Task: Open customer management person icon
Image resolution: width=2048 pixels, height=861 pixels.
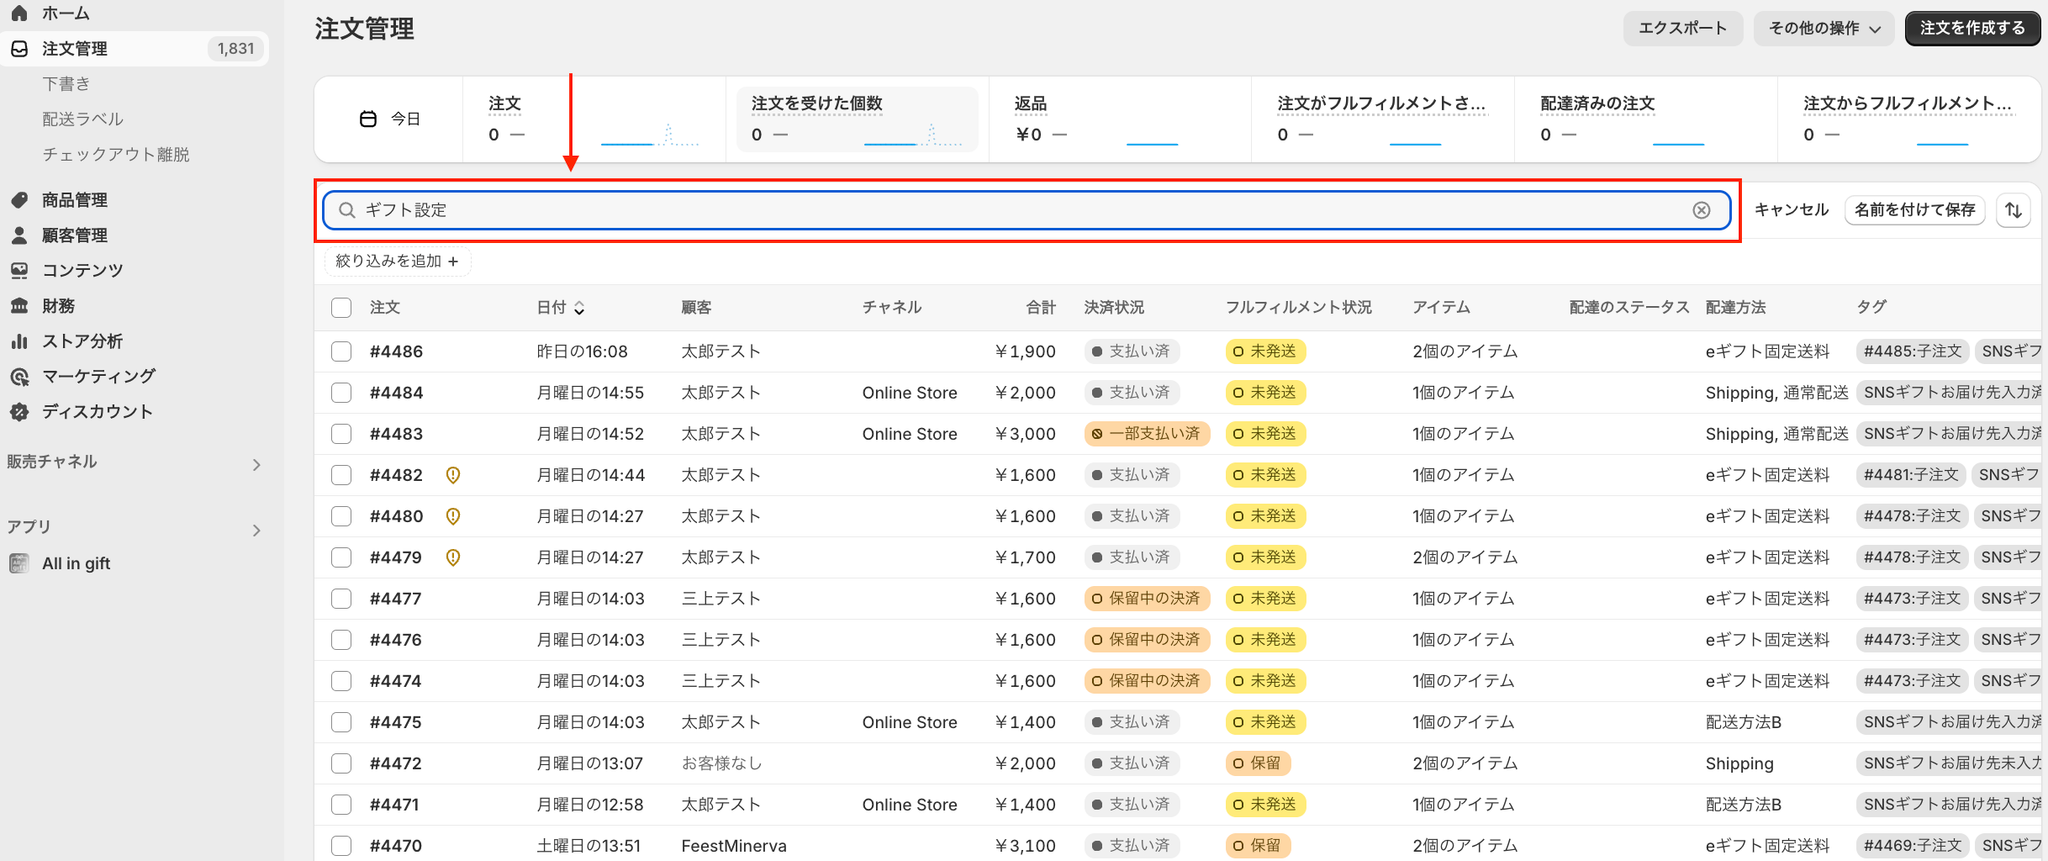Action: (19, 235)
